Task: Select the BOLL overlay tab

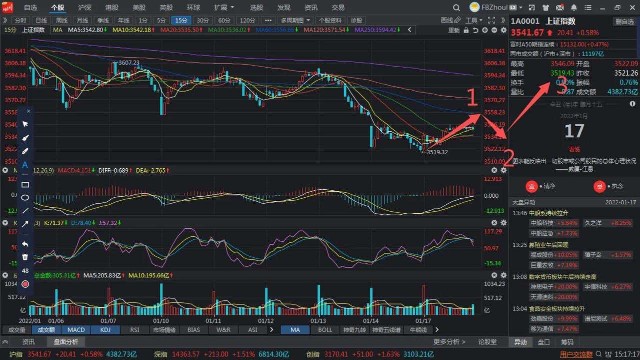Action: click(x=324, y=329)
